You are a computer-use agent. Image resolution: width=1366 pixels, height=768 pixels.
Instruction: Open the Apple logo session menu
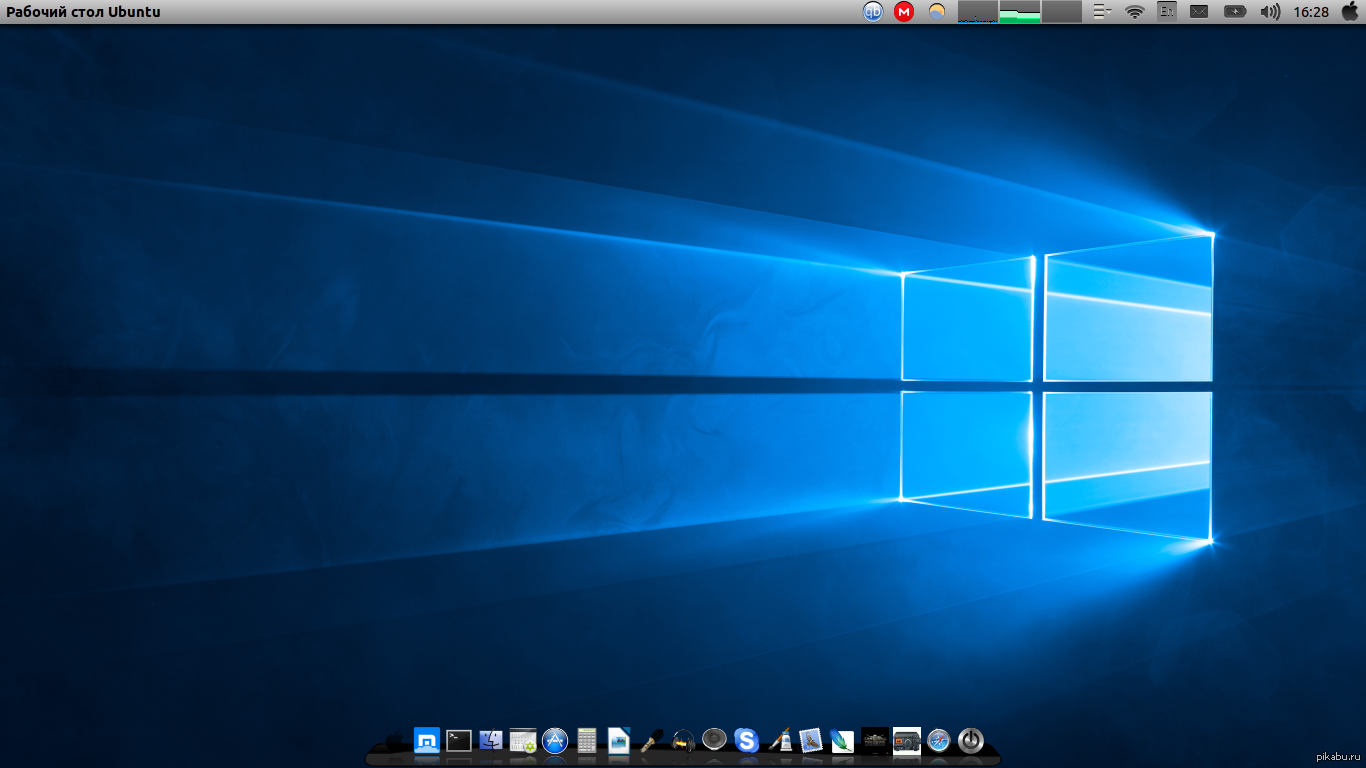click(x=1349, y=12)
